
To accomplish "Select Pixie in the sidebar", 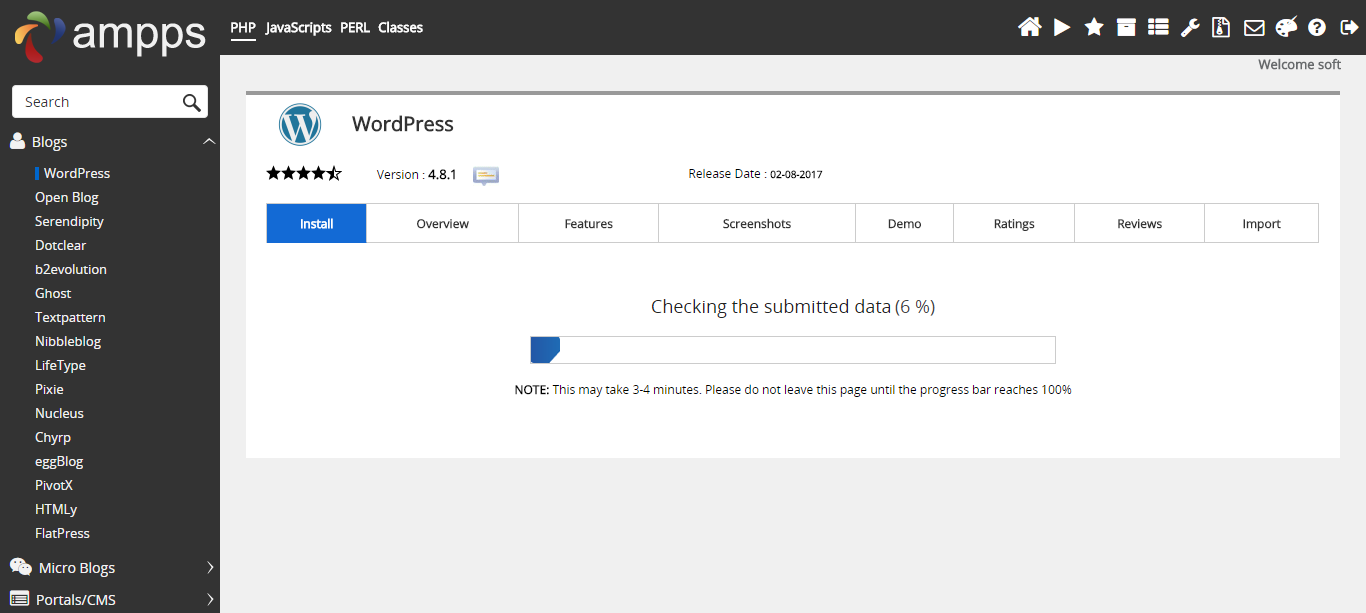I will [x=49, y=389].
